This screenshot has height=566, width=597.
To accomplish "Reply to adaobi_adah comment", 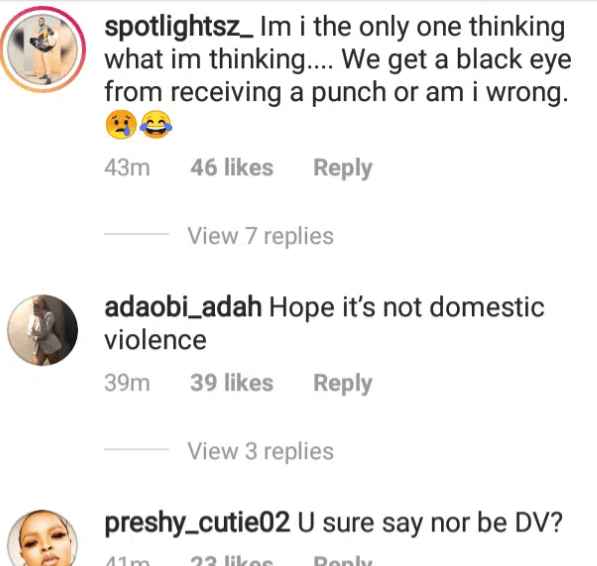I will pos(343,383).
